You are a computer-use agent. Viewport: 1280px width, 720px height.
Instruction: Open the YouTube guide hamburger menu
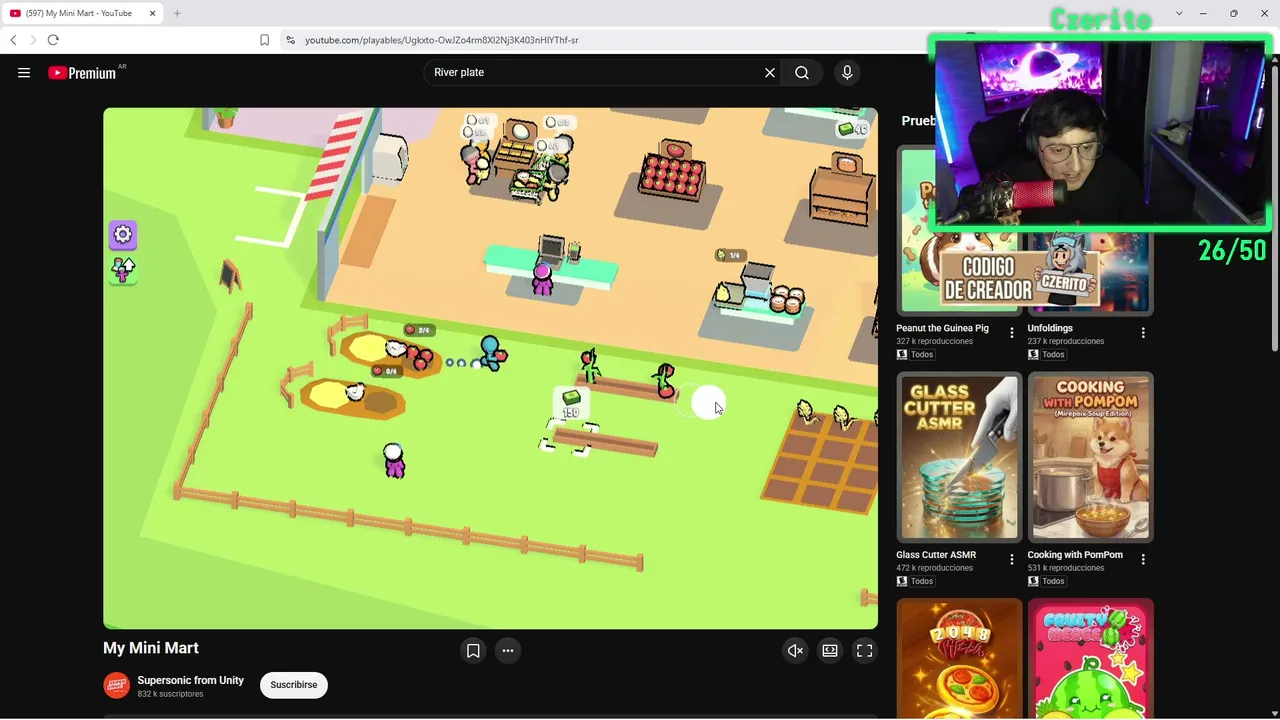(24, 72)
